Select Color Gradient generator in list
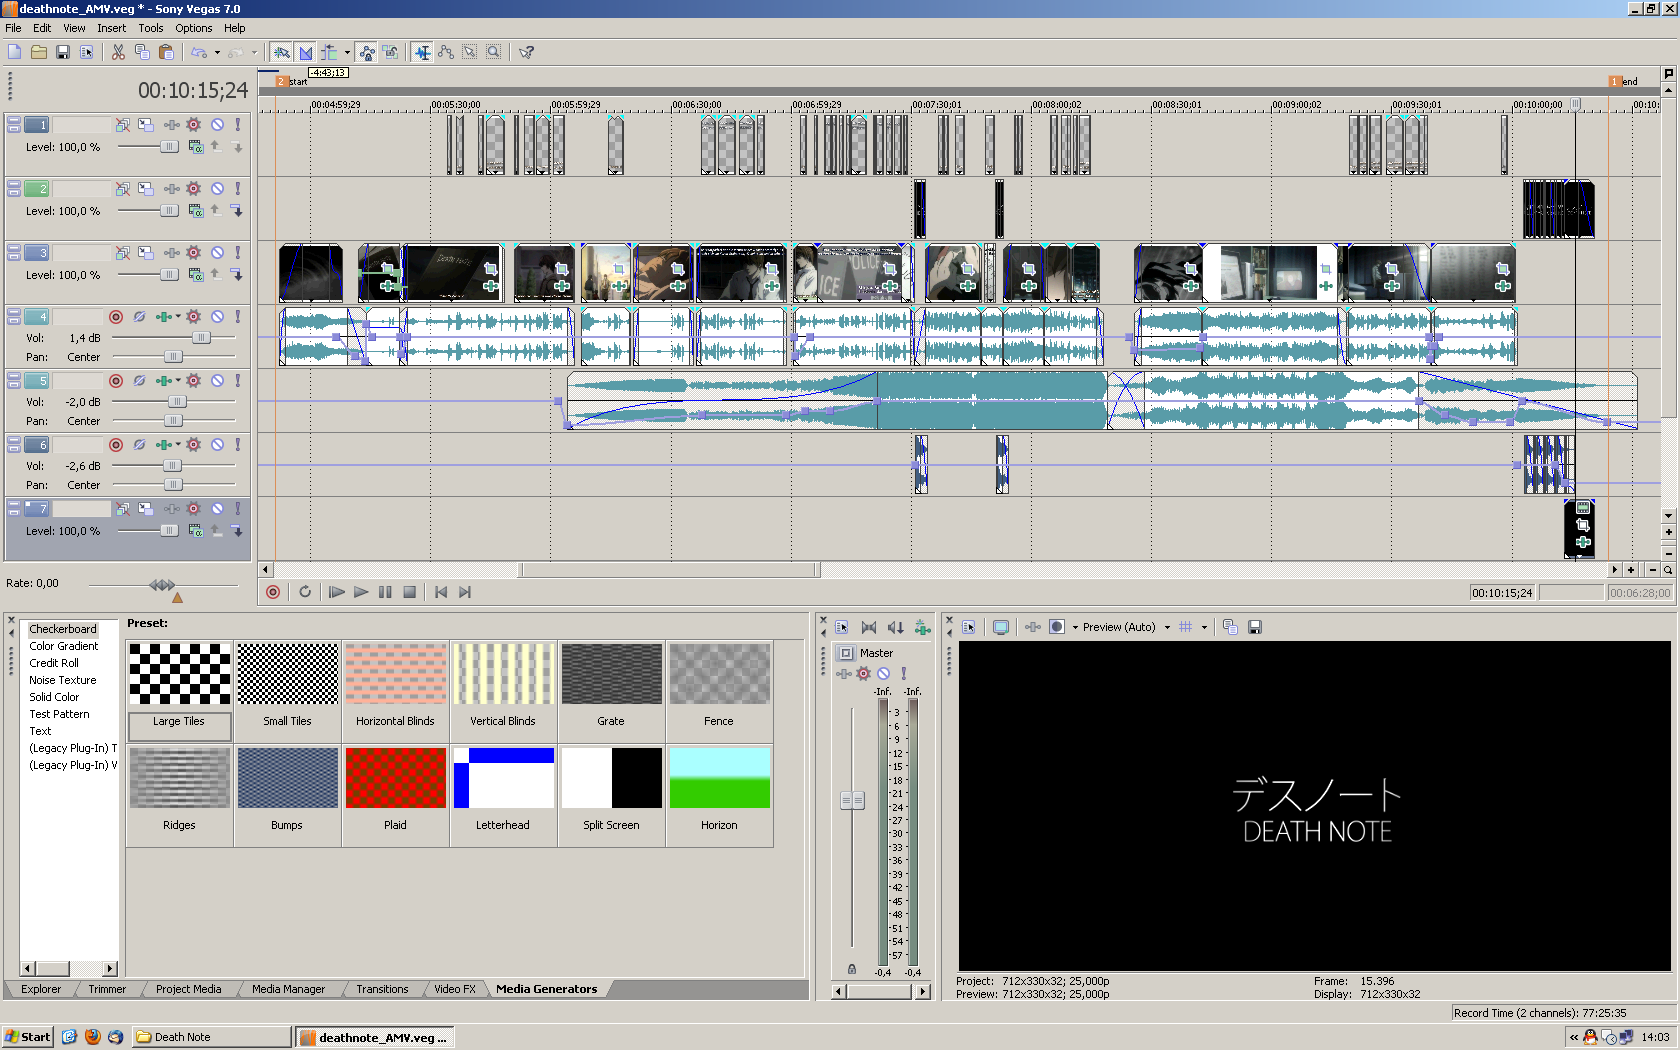 (x=63, y=646)
